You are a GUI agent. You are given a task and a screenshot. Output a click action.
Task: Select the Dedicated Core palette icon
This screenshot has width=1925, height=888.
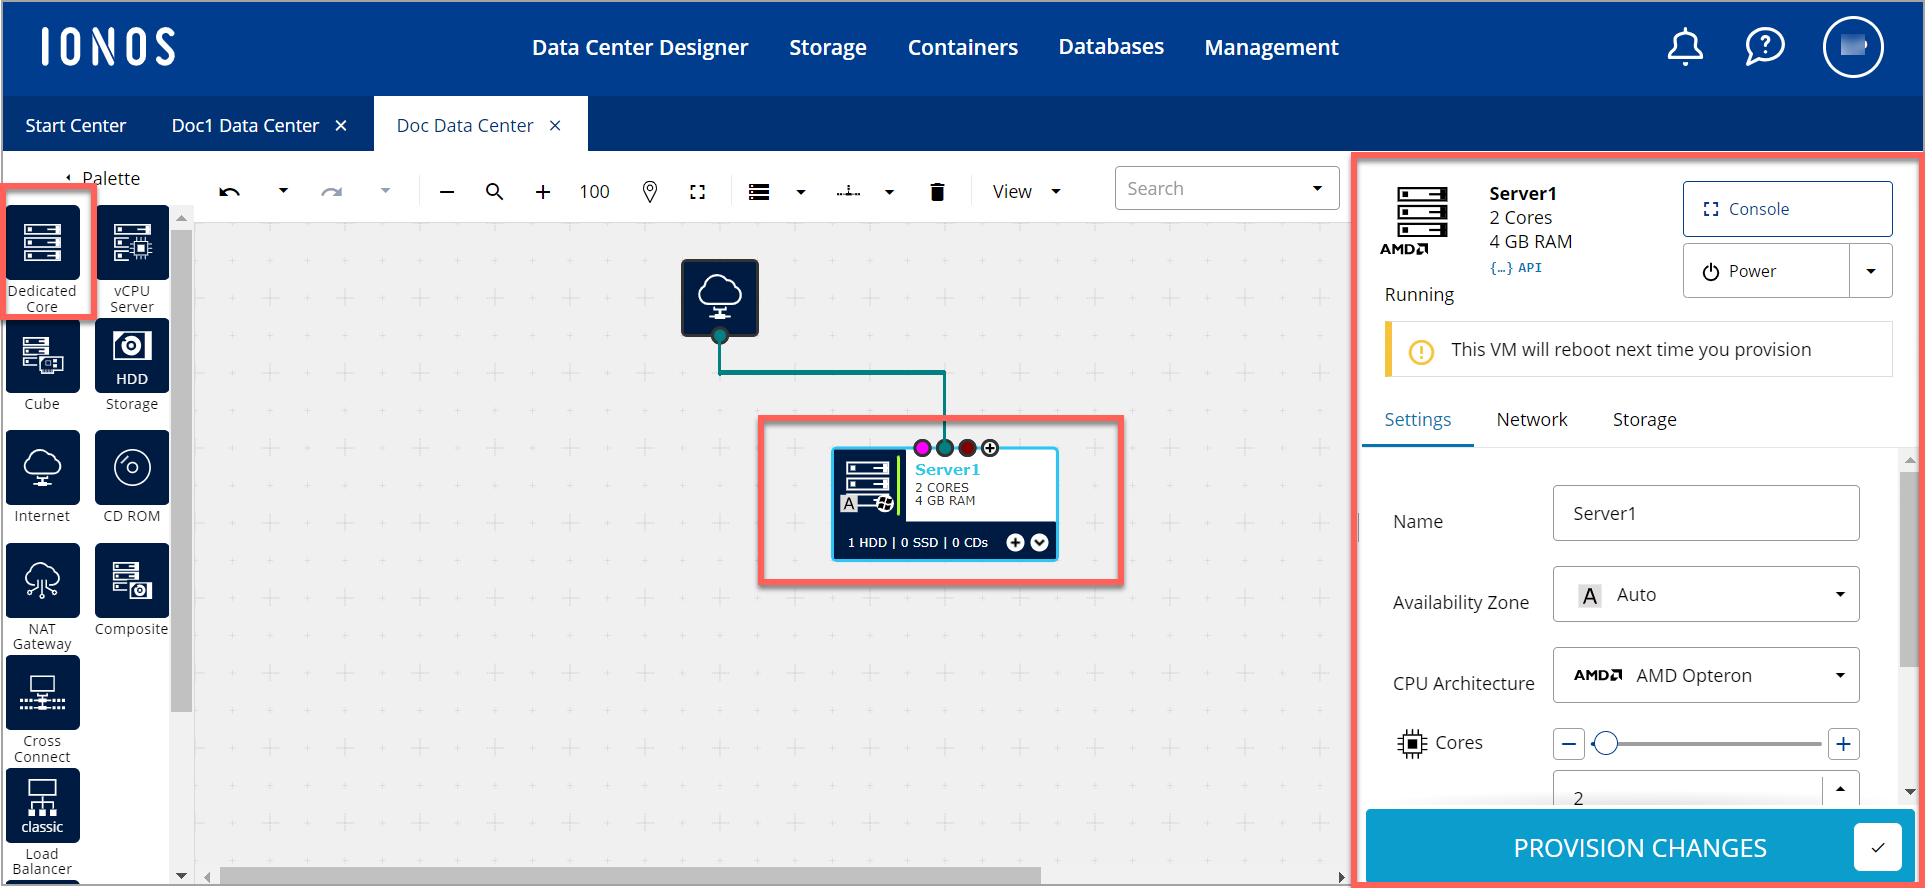coord(43,243)
